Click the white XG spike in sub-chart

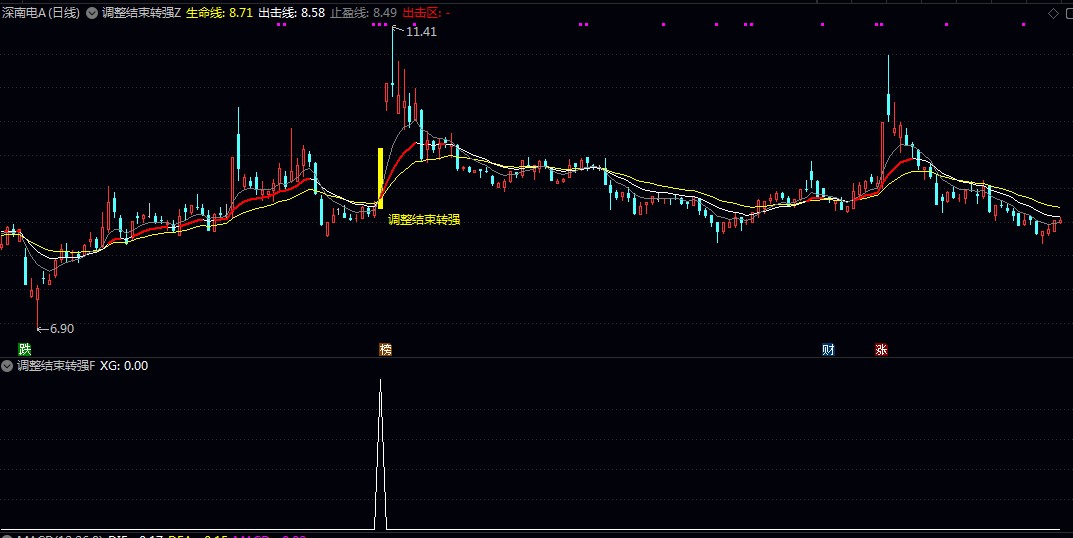[380, 454]
